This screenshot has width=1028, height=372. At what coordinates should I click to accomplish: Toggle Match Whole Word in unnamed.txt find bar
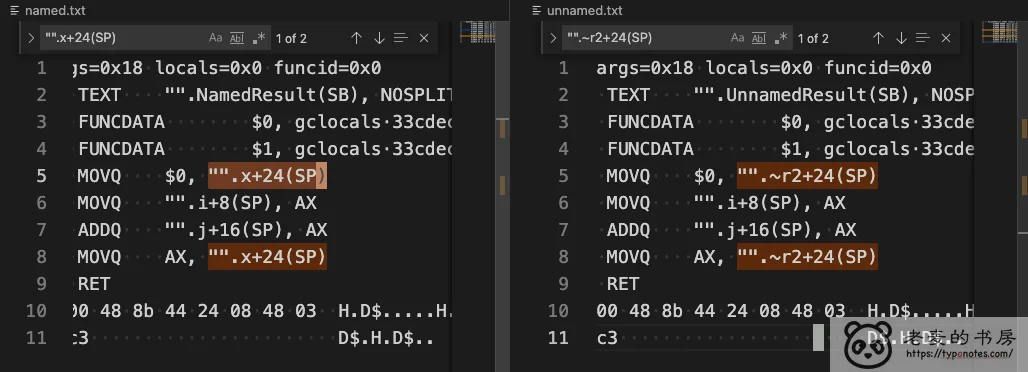[x=759, y=38]
